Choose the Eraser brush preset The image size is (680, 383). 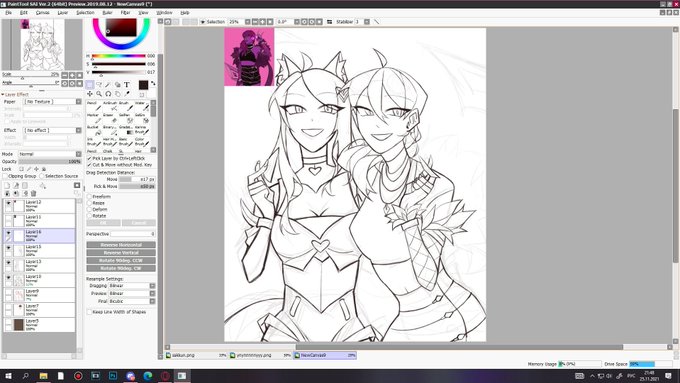point(109,118)
